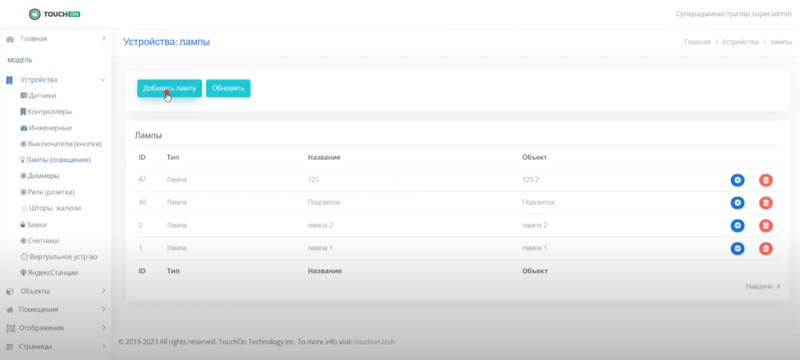
Task: Open settings for лампа 2 row
Action: [x=737, y=225]
